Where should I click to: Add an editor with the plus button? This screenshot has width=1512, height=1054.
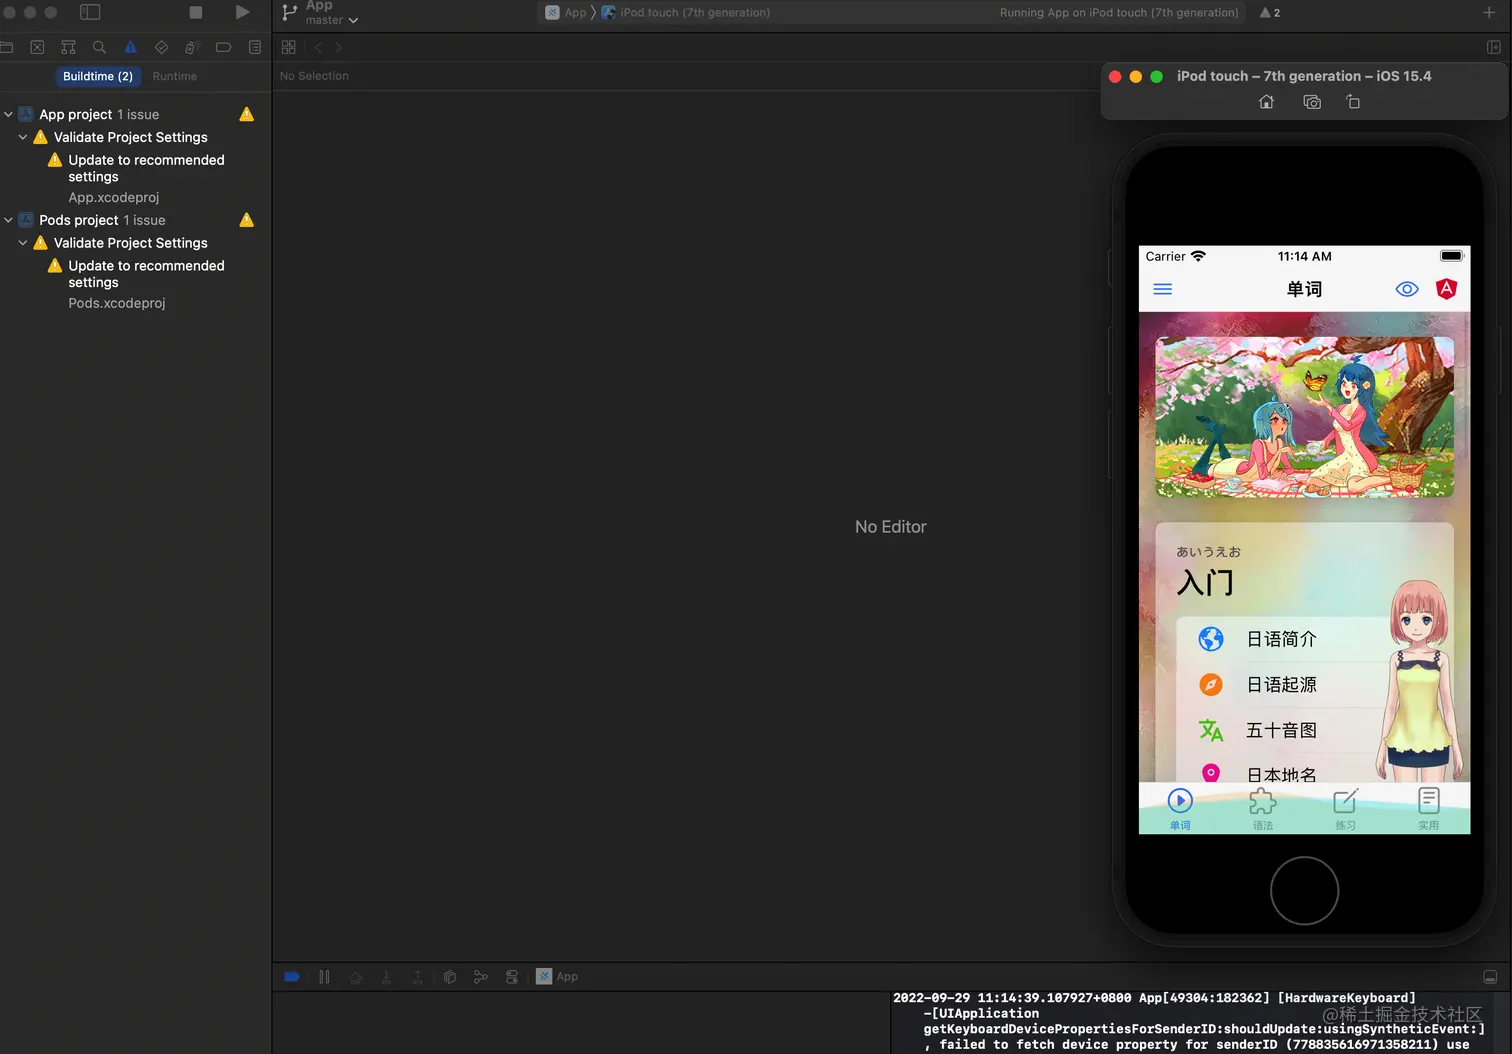(1489, 13)
